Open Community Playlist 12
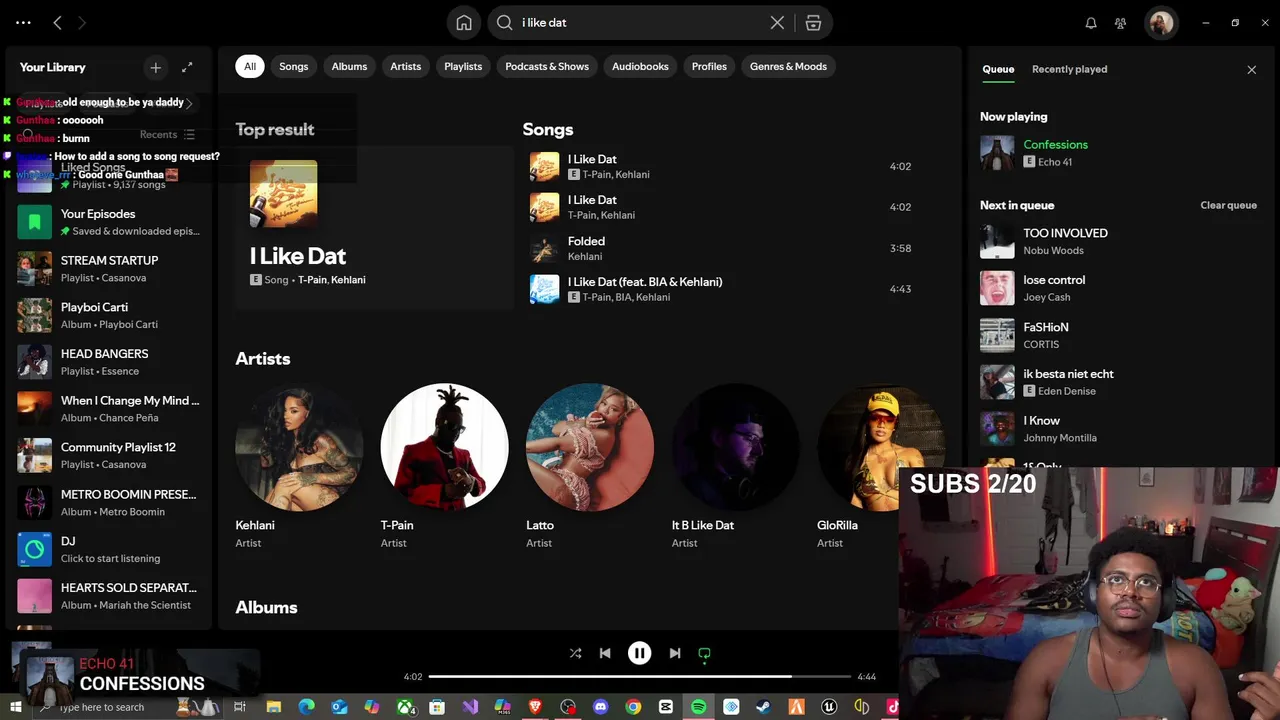The image size is (1280, 720). click(x=110, y=455)
